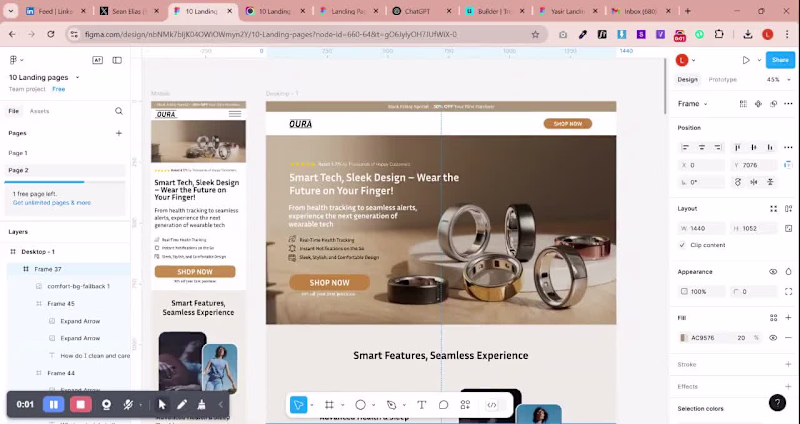This screenshot has height=424, width=800.
Task: Click the AC9576 fill color swatch
Action: [684, 338]
